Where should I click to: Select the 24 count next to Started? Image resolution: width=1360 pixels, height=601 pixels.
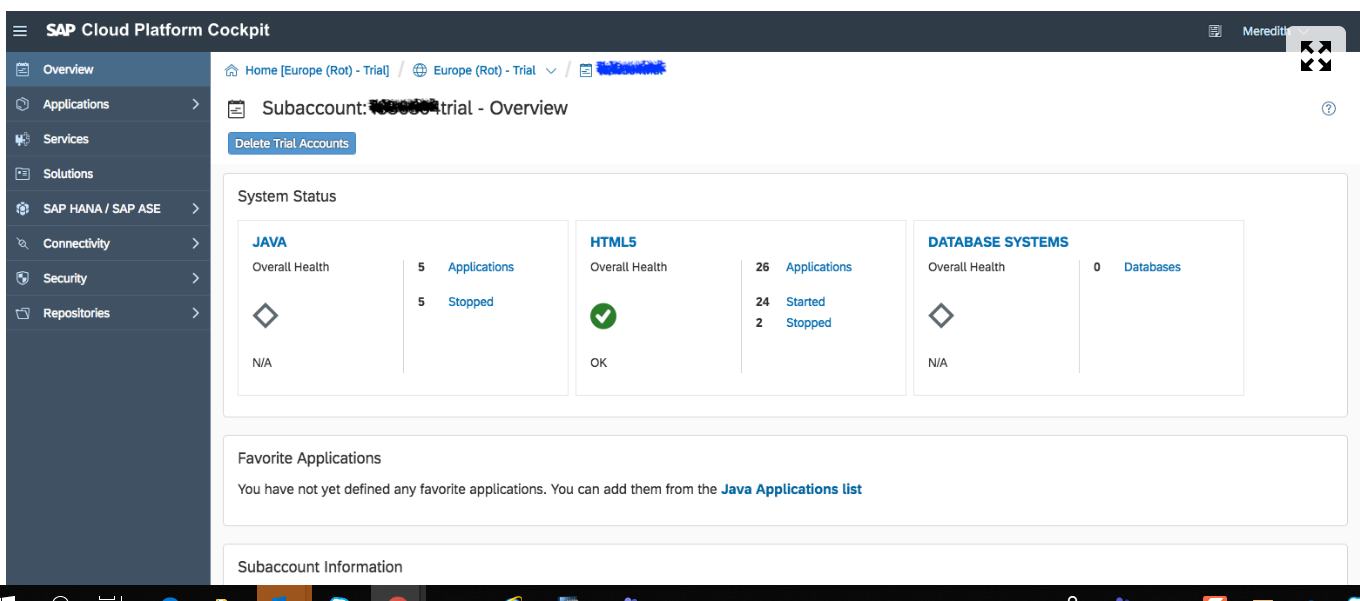[x=763, y=302]
